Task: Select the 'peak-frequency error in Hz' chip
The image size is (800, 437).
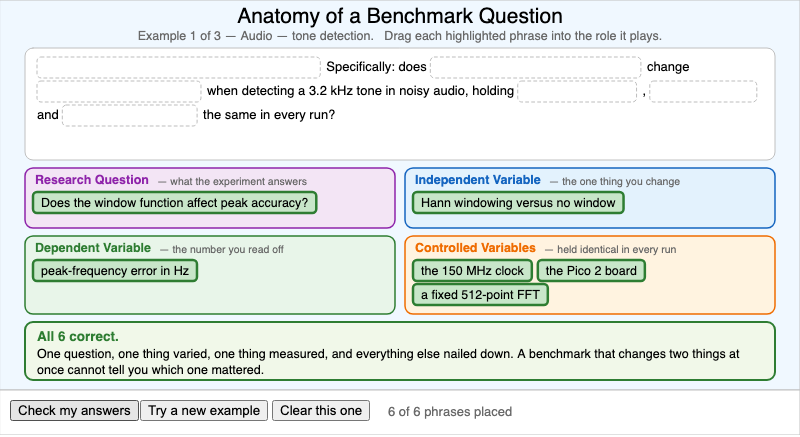Action: tap(115, 271)
